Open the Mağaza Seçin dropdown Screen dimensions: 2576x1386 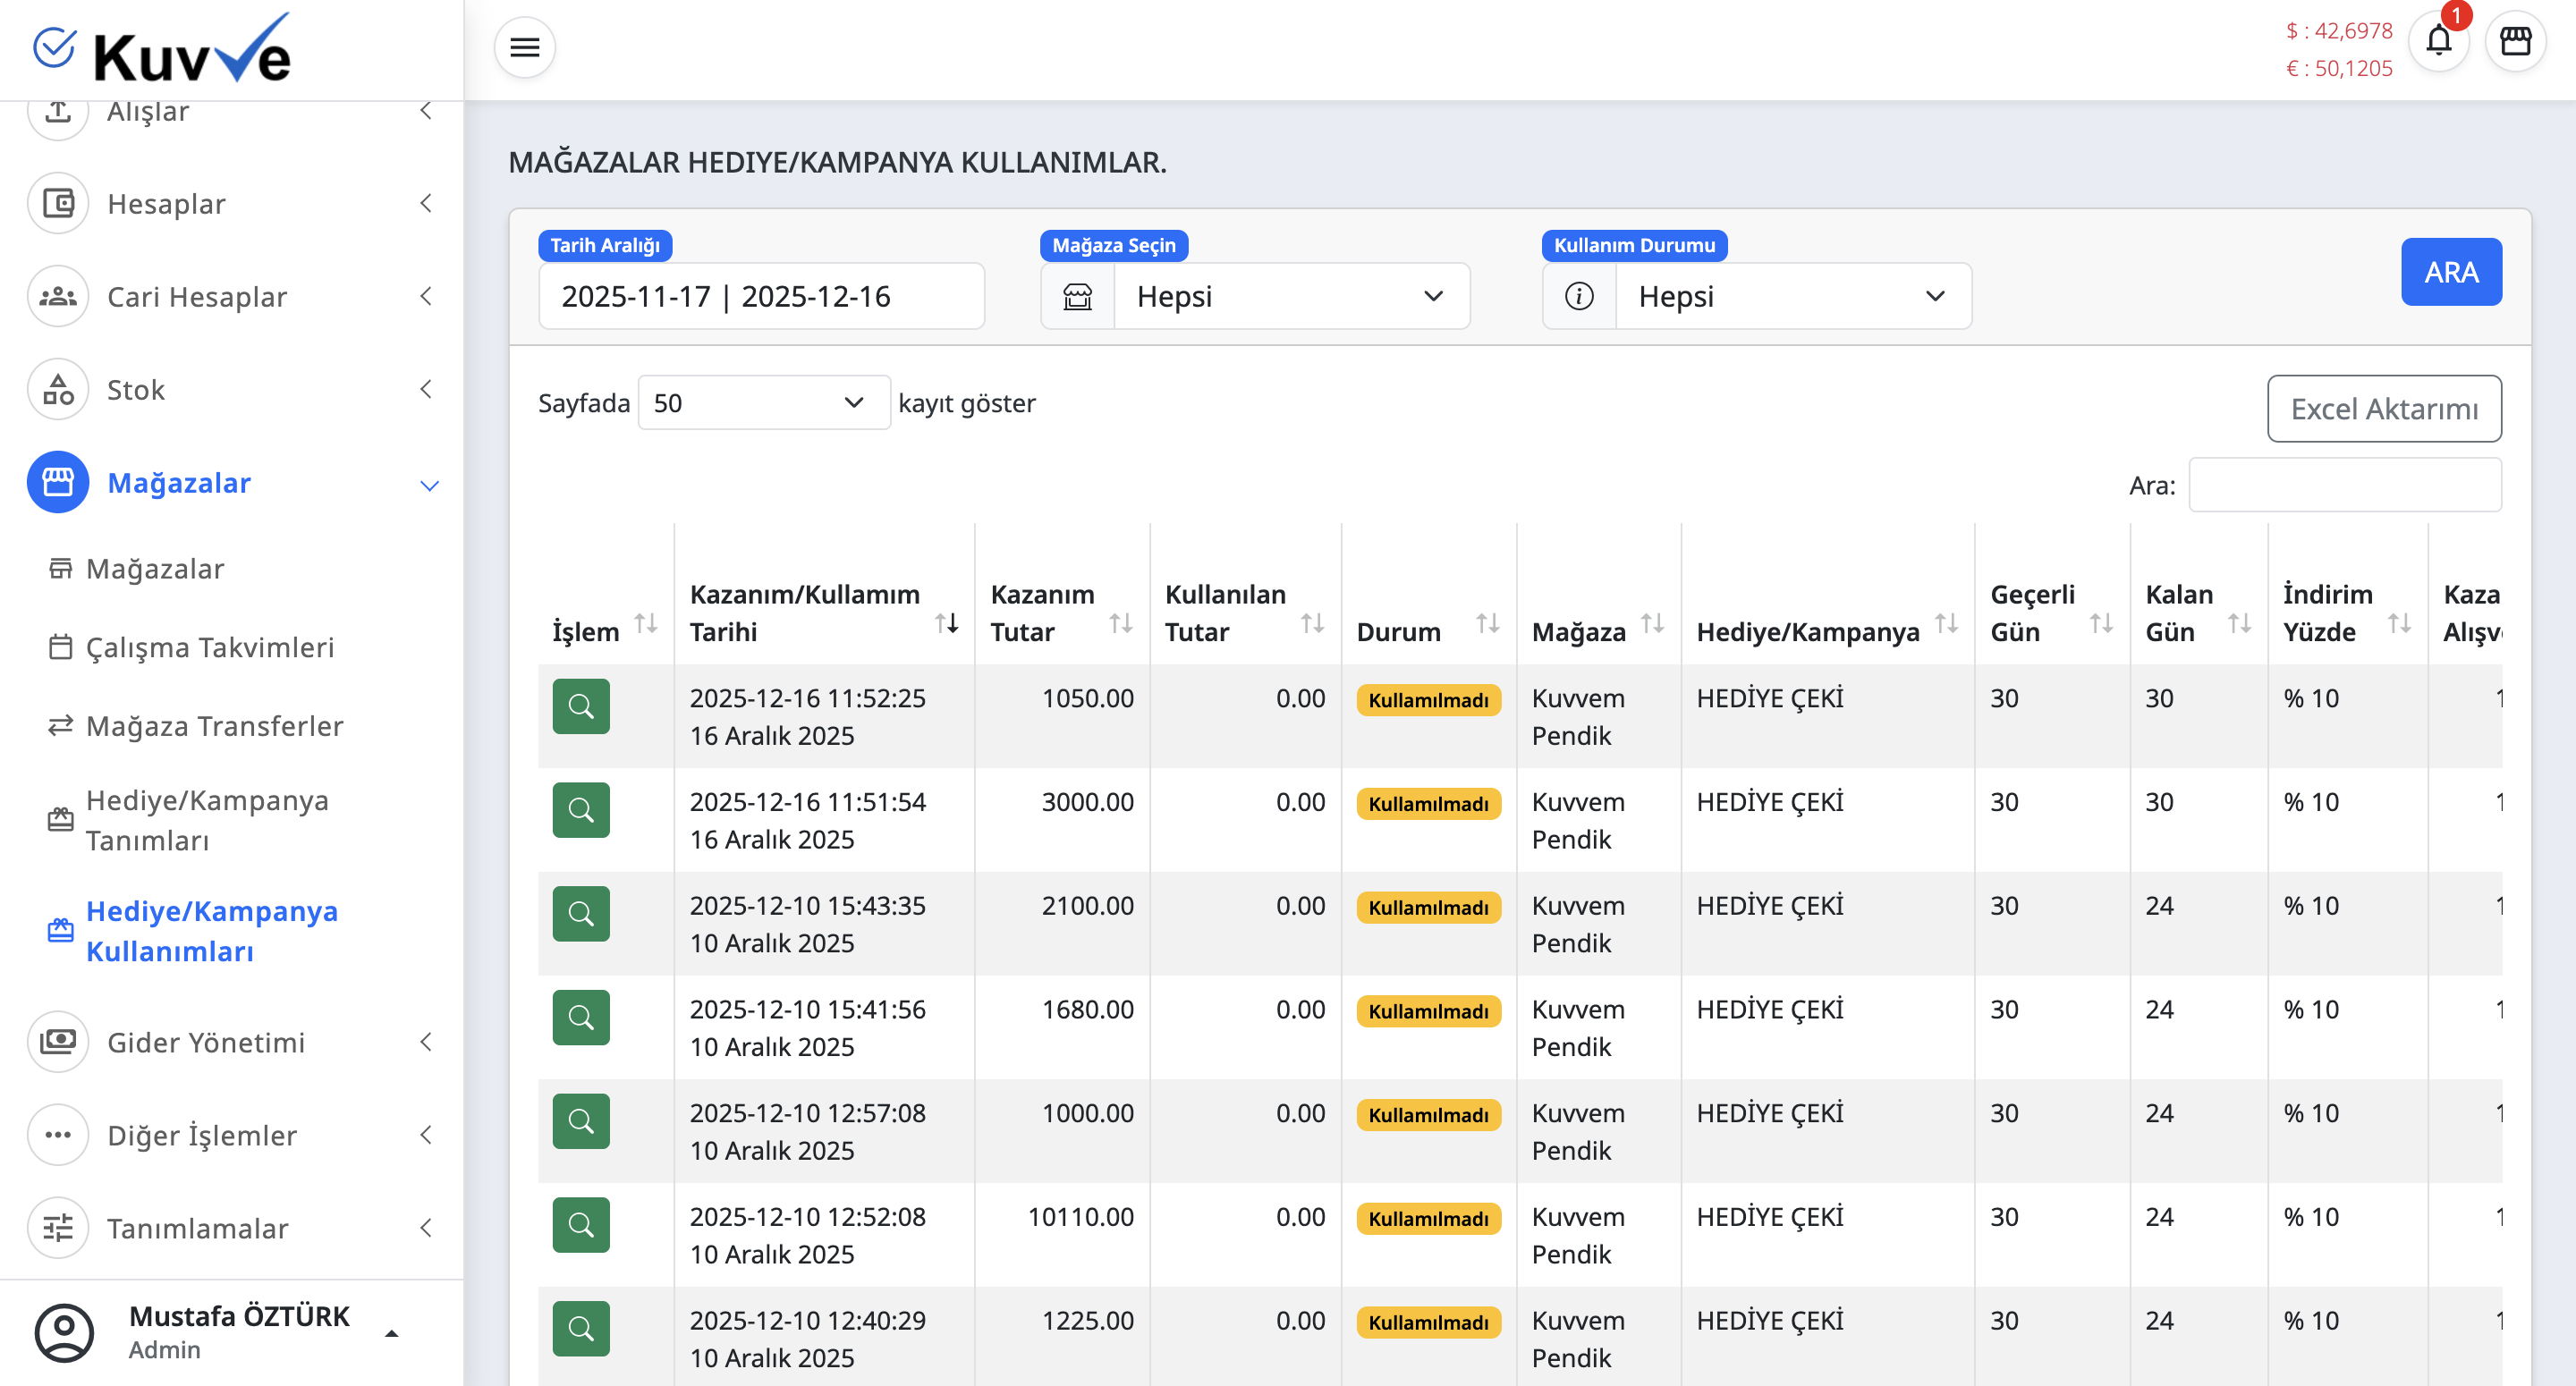(1290, 296)
